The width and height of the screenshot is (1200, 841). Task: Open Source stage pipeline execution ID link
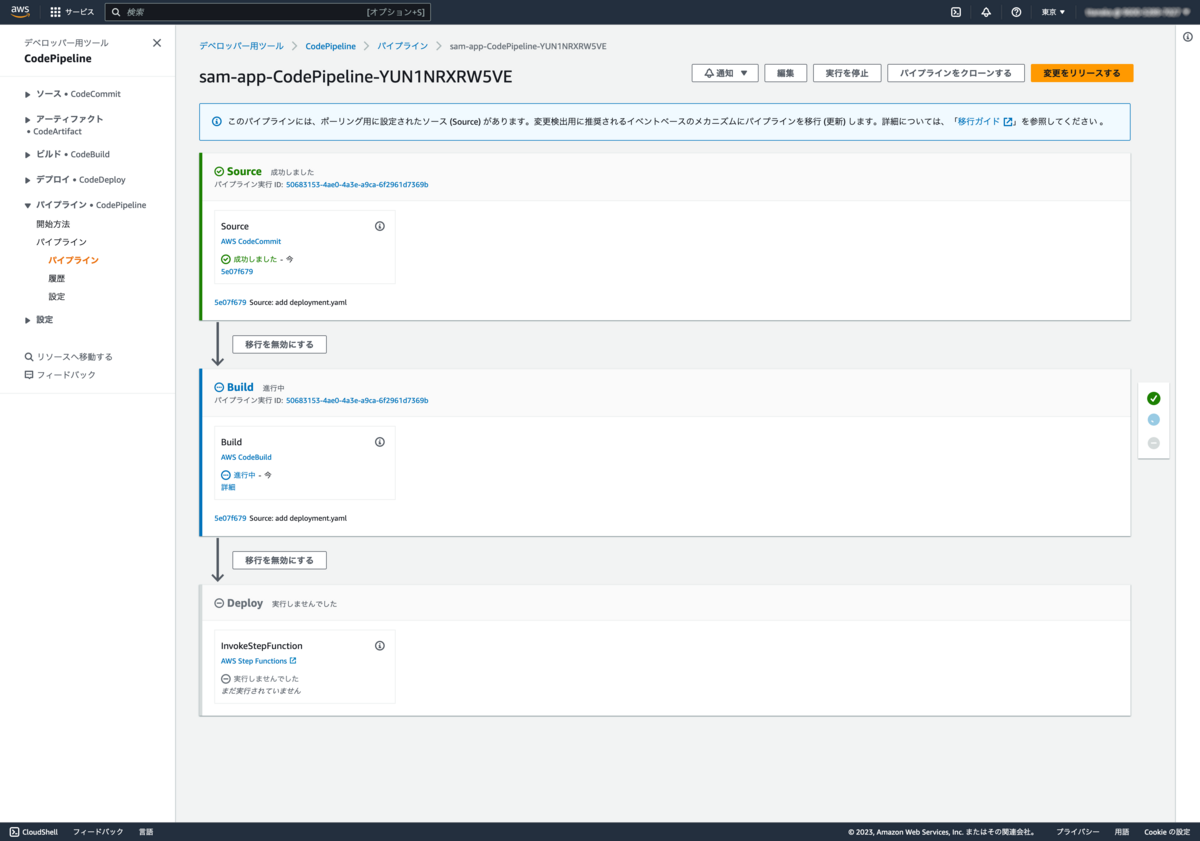pyautogui.click(x=357, y=185)
